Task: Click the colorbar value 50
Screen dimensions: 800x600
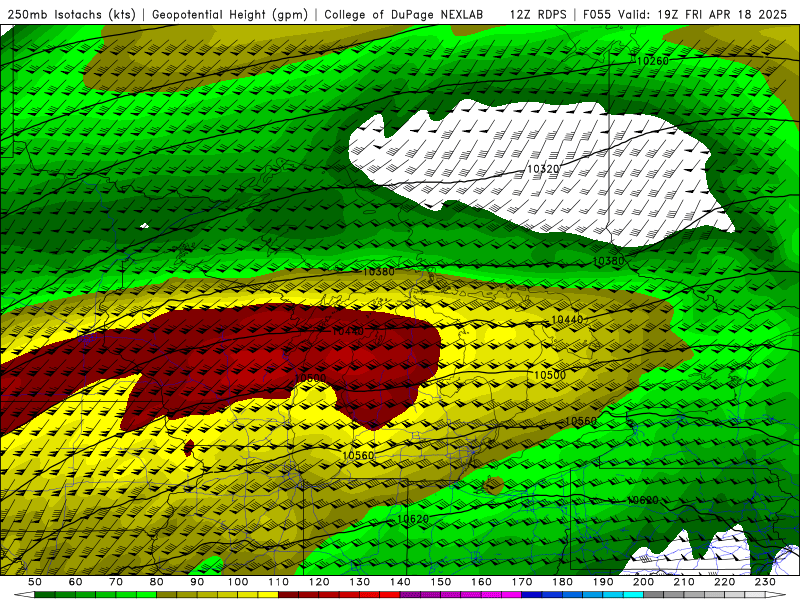Action: pyautogui.click(x=35, y=582)
